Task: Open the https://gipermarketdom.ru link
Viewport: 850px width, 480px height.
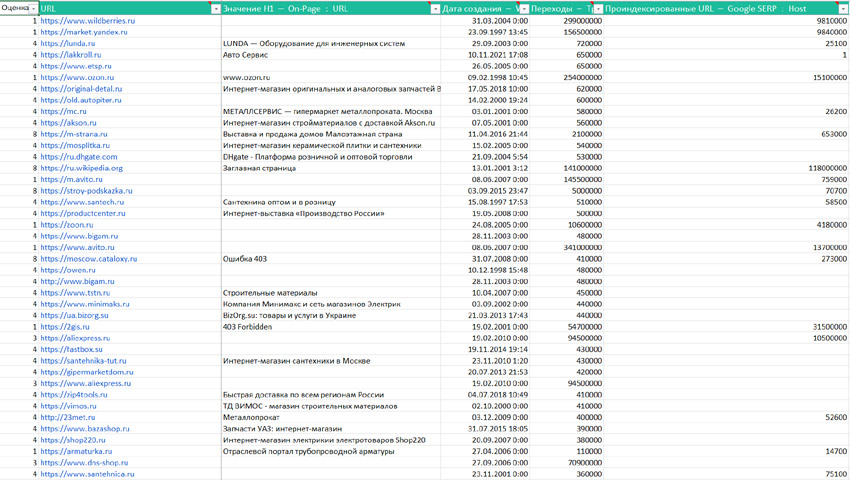Action: point(87,372)
